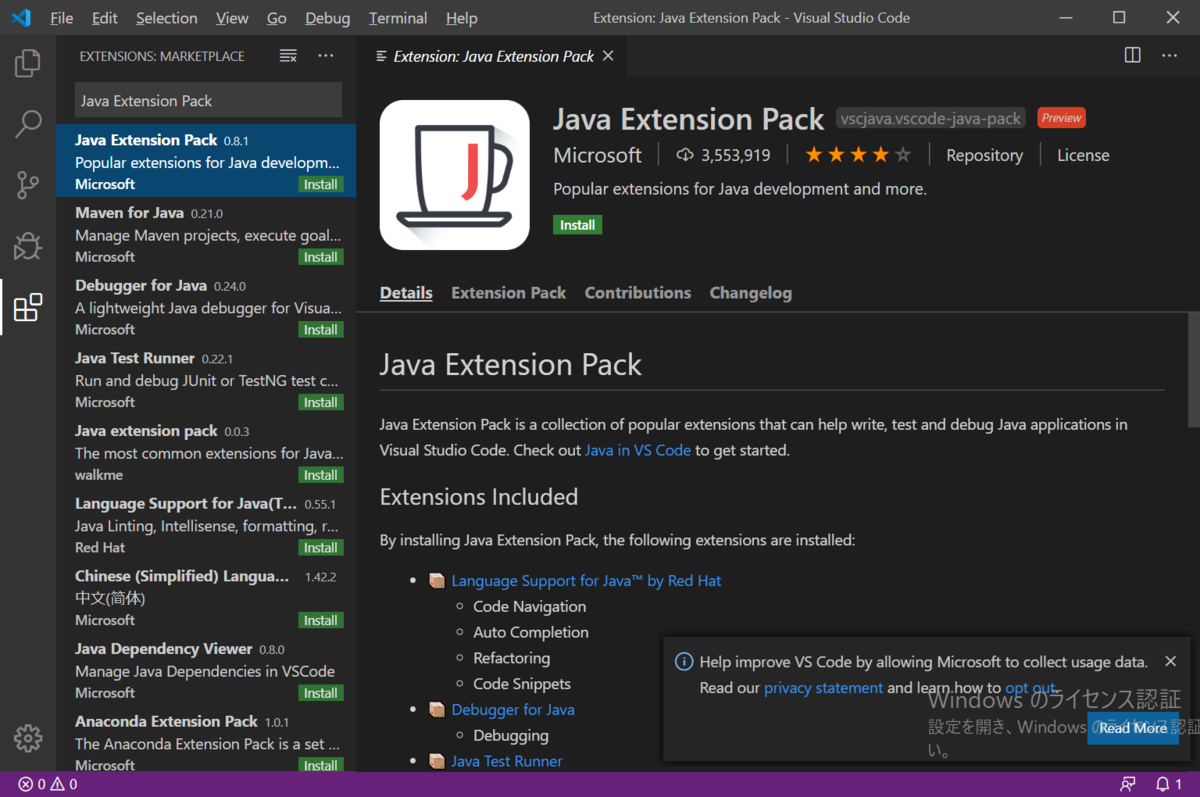1200x797 pixels.
Task: Install walkme Java extension pack
Action: point(321,475)
